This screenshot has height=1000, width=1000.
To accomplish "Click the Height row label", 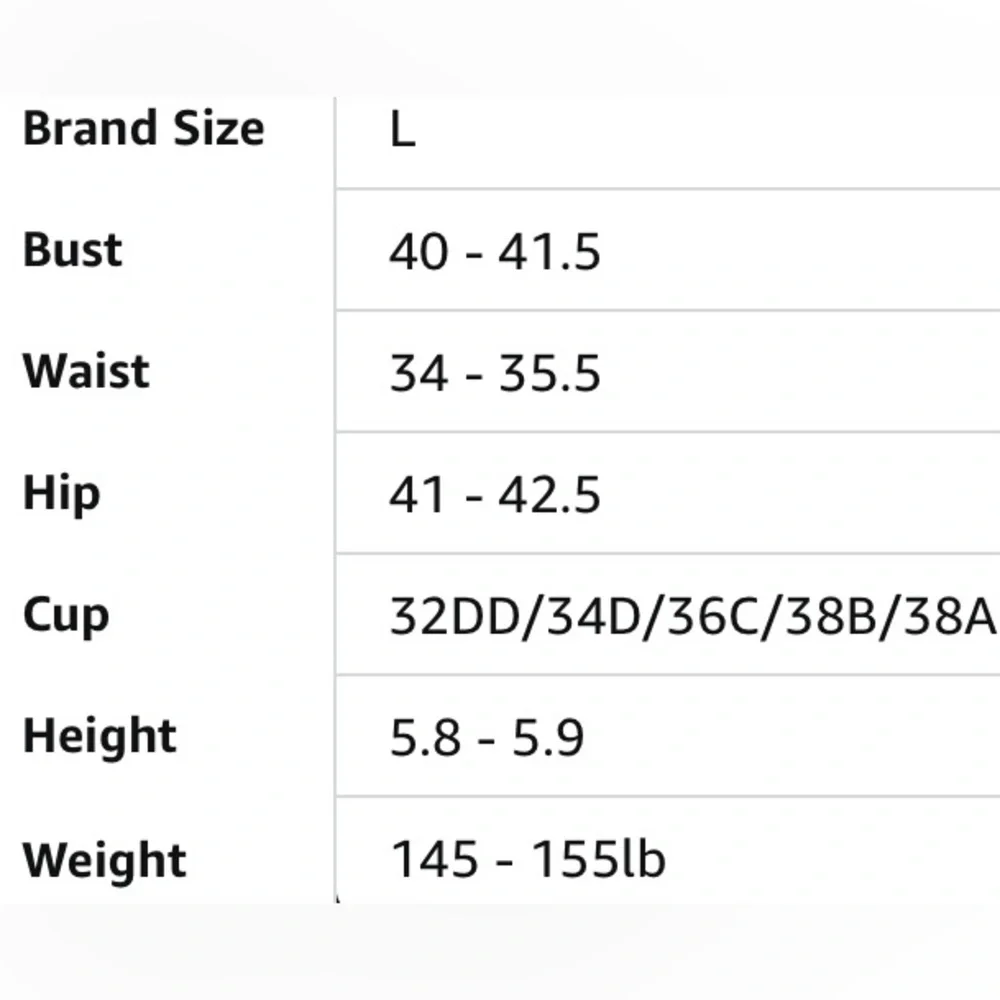I will point(99,737).
